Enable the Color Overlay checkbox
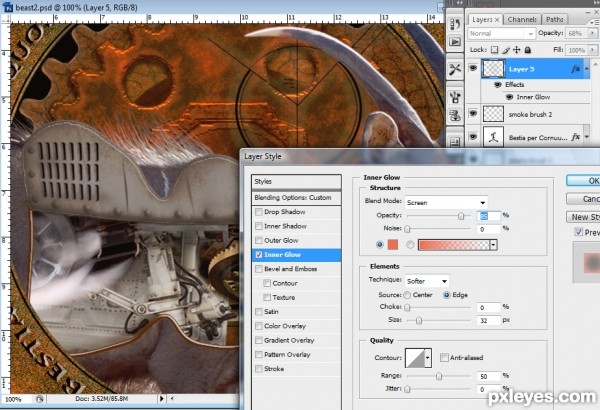The width and height of the screenshot is (600, 410). 259,326
